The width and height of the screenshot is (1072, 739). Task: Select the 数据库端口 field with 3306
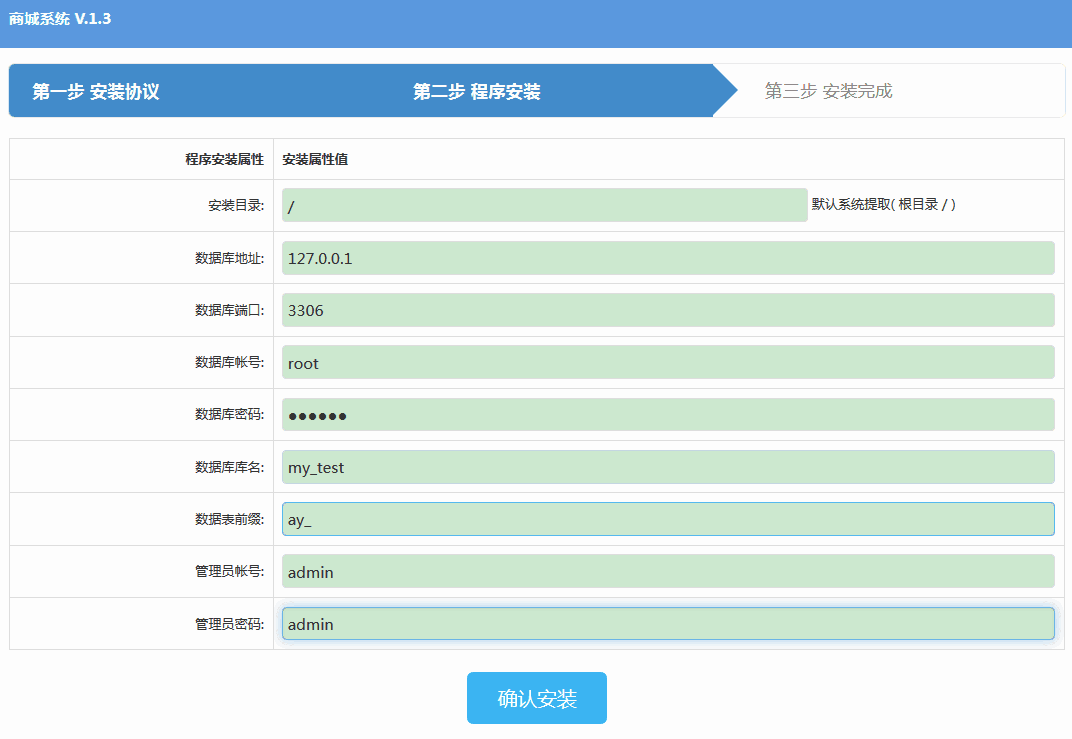pos(667,310)
